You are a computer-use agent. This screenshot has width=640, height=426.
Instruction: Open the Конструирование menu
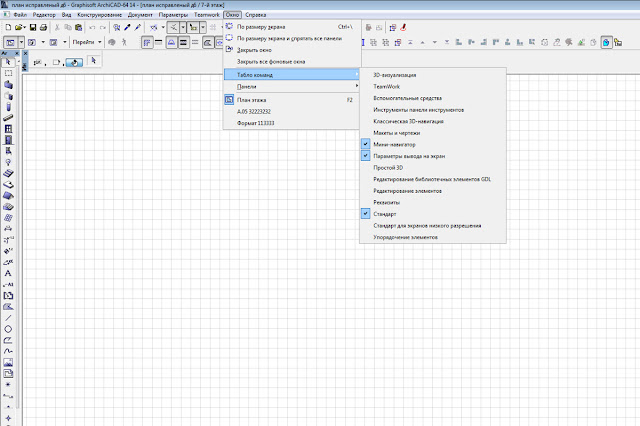pos(100,15)
